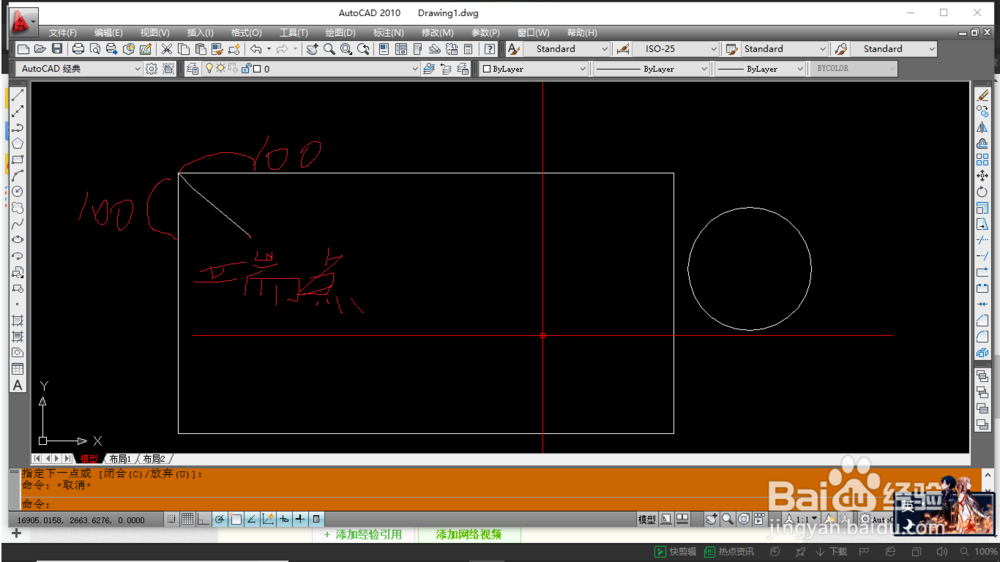Click the 热点资讯 link in the bottom bar

click(x=729, y=551)
